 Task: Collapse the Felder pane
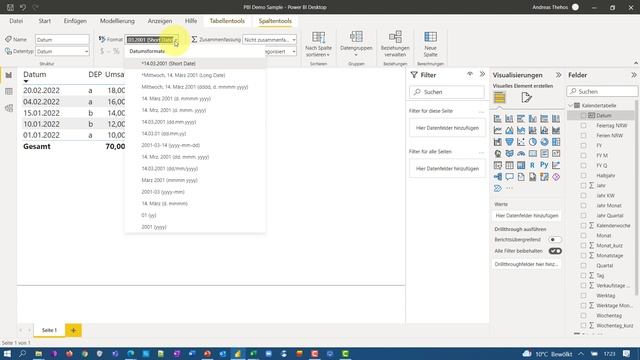pyautogui.click(x=633, y=75)
